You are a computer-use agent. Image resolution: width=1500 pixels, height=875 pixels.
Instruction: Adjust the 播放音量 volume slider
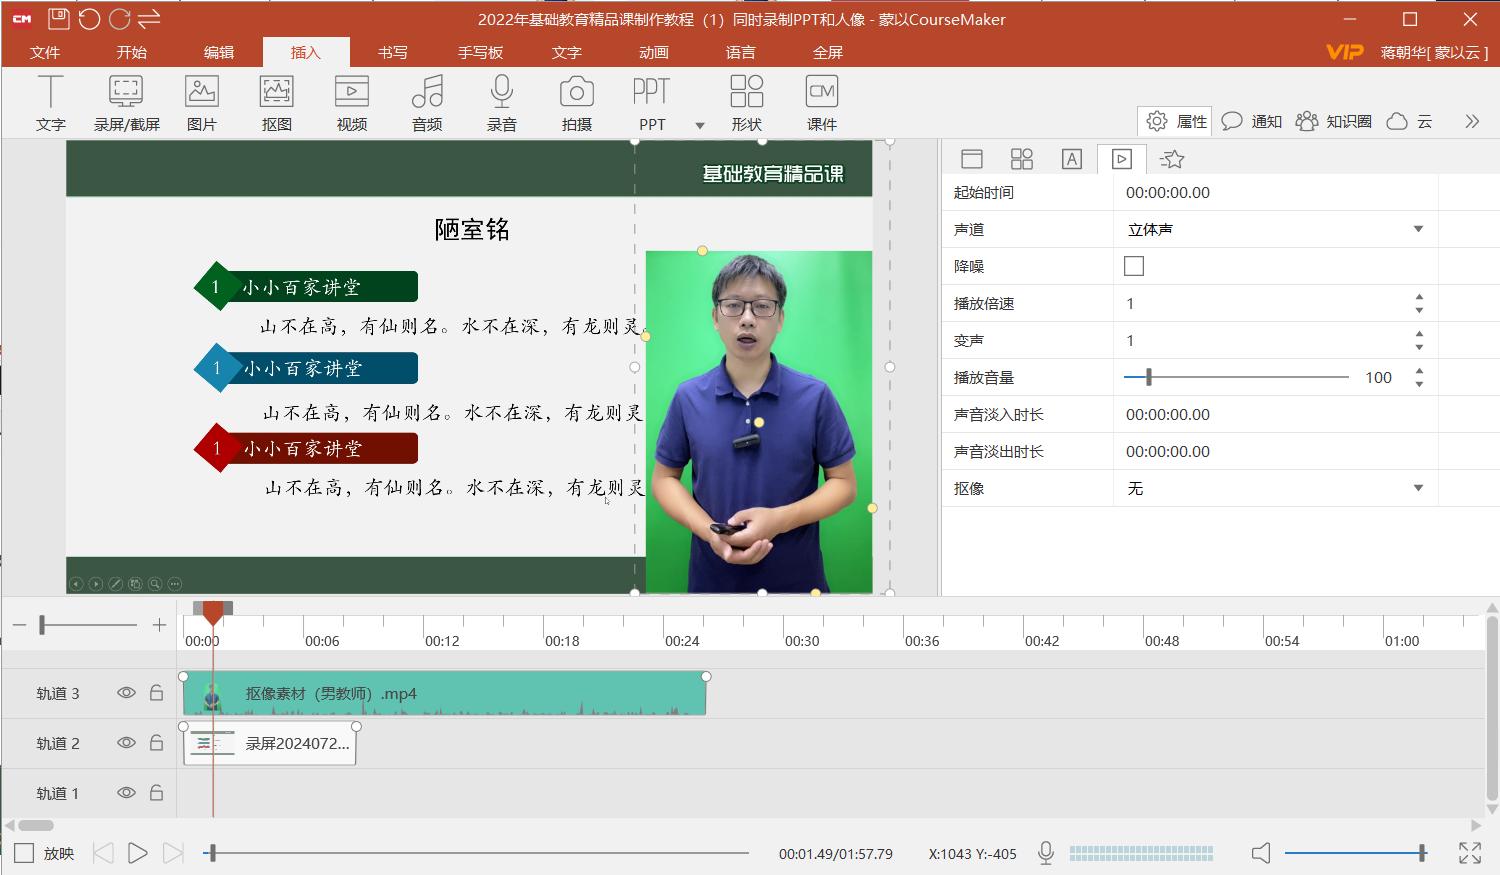1149,377
